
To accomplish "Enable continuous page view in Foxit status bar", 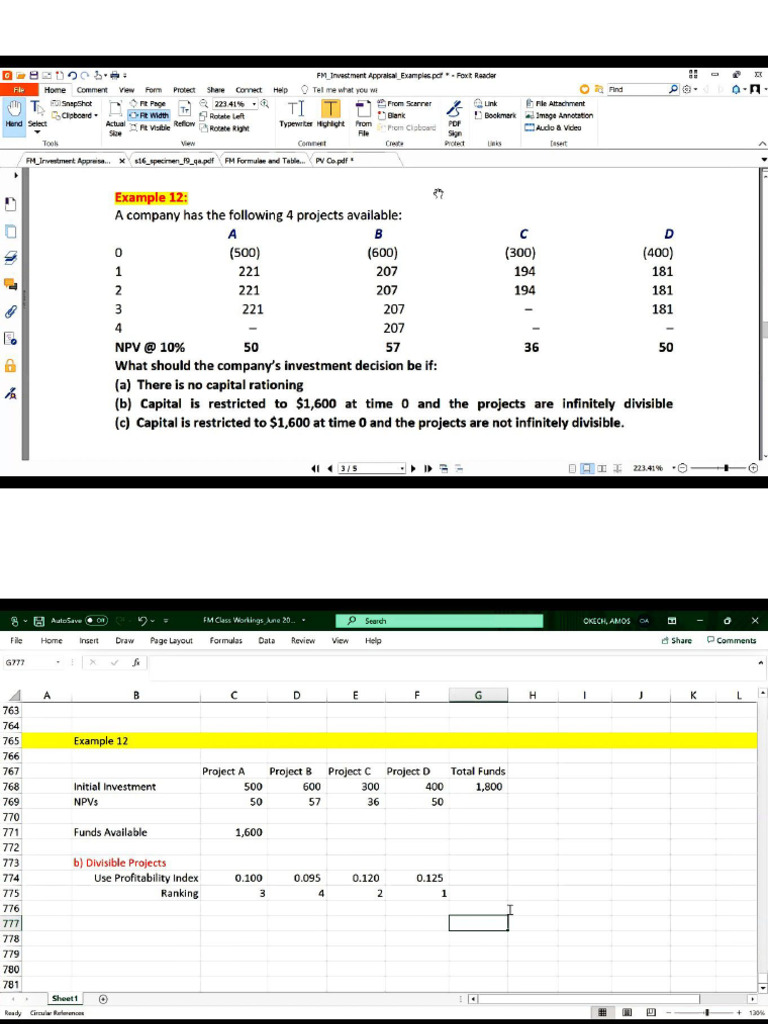I will [x=587, y=468].
